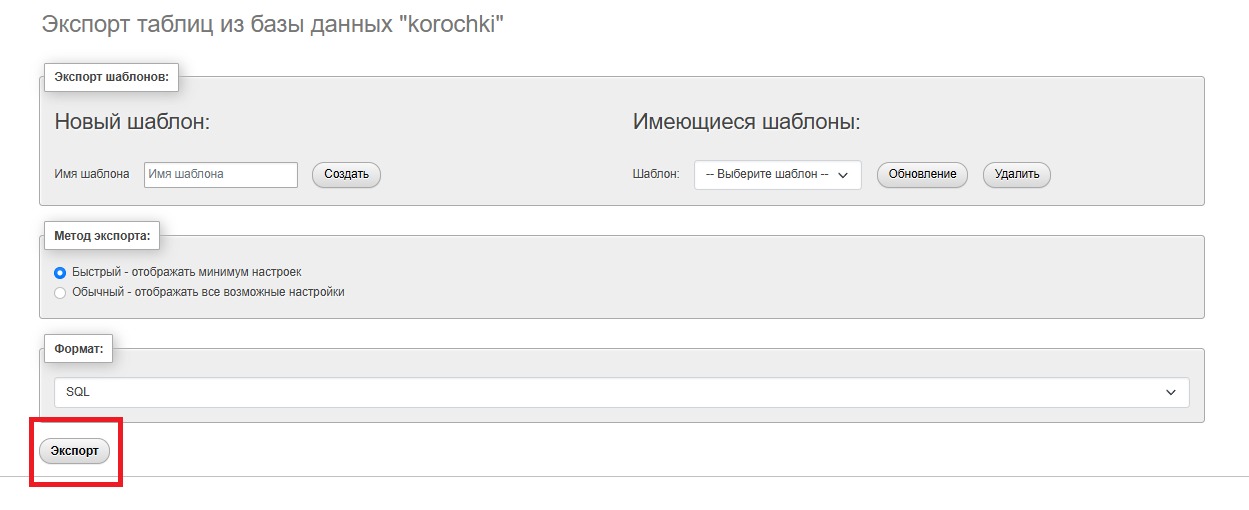Select the Обычный export method radio button
This screenshot has width=1249, height=510.
[60, 293]
